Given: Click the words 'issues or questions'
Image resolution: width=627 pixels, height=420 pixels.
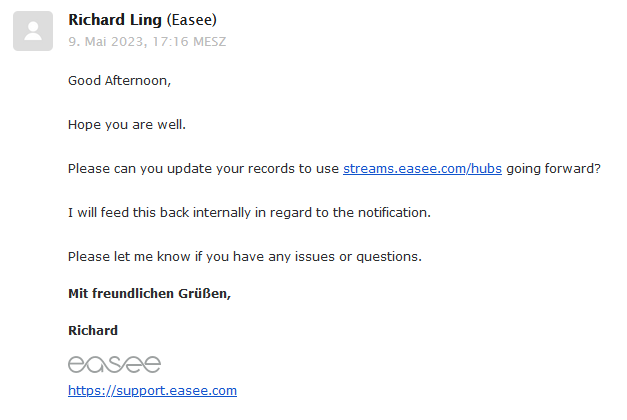Looking at the screenshot, I should [357, 256].
